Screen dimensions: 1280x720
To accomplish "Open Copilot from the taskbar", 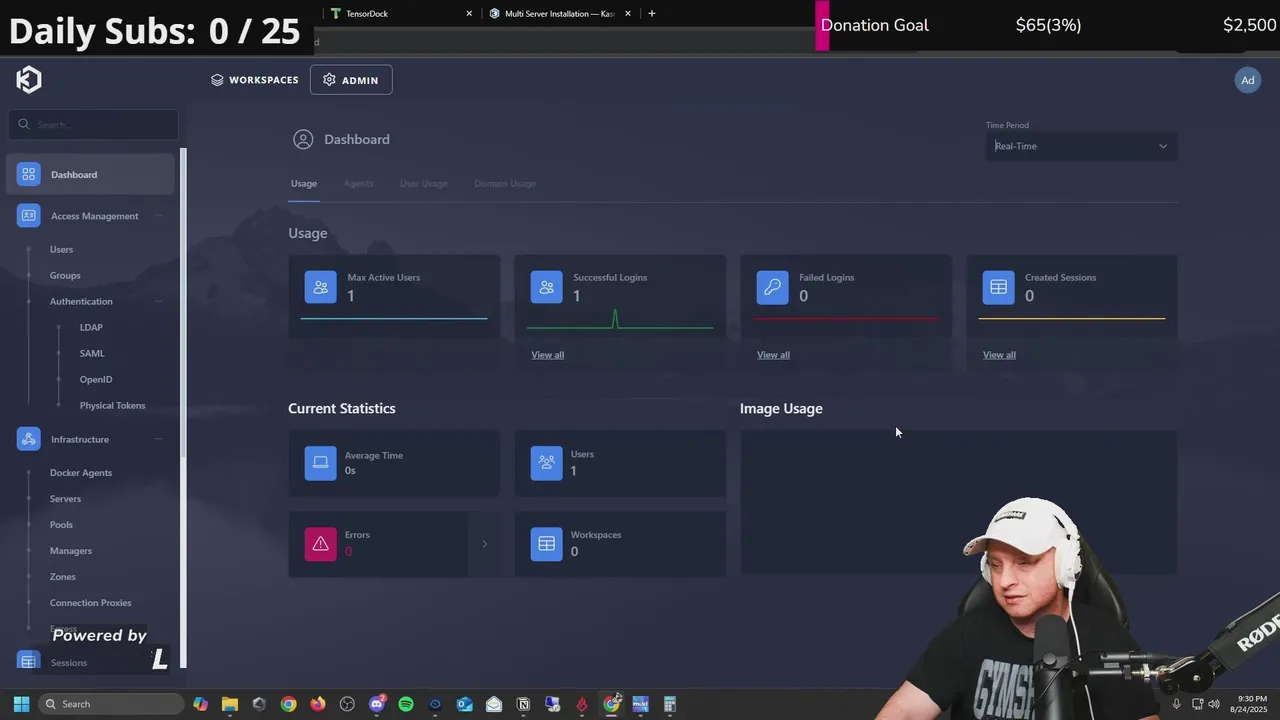I will pyautogui.click(x=200, y=704).
